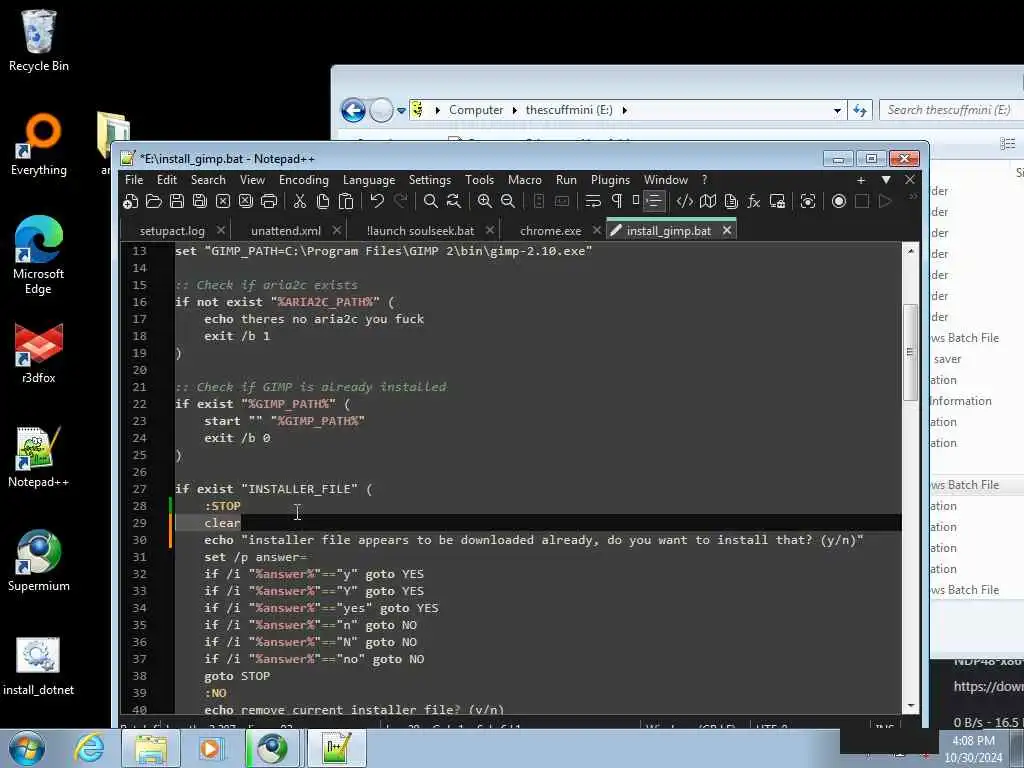Open the Edit menu

167,180
